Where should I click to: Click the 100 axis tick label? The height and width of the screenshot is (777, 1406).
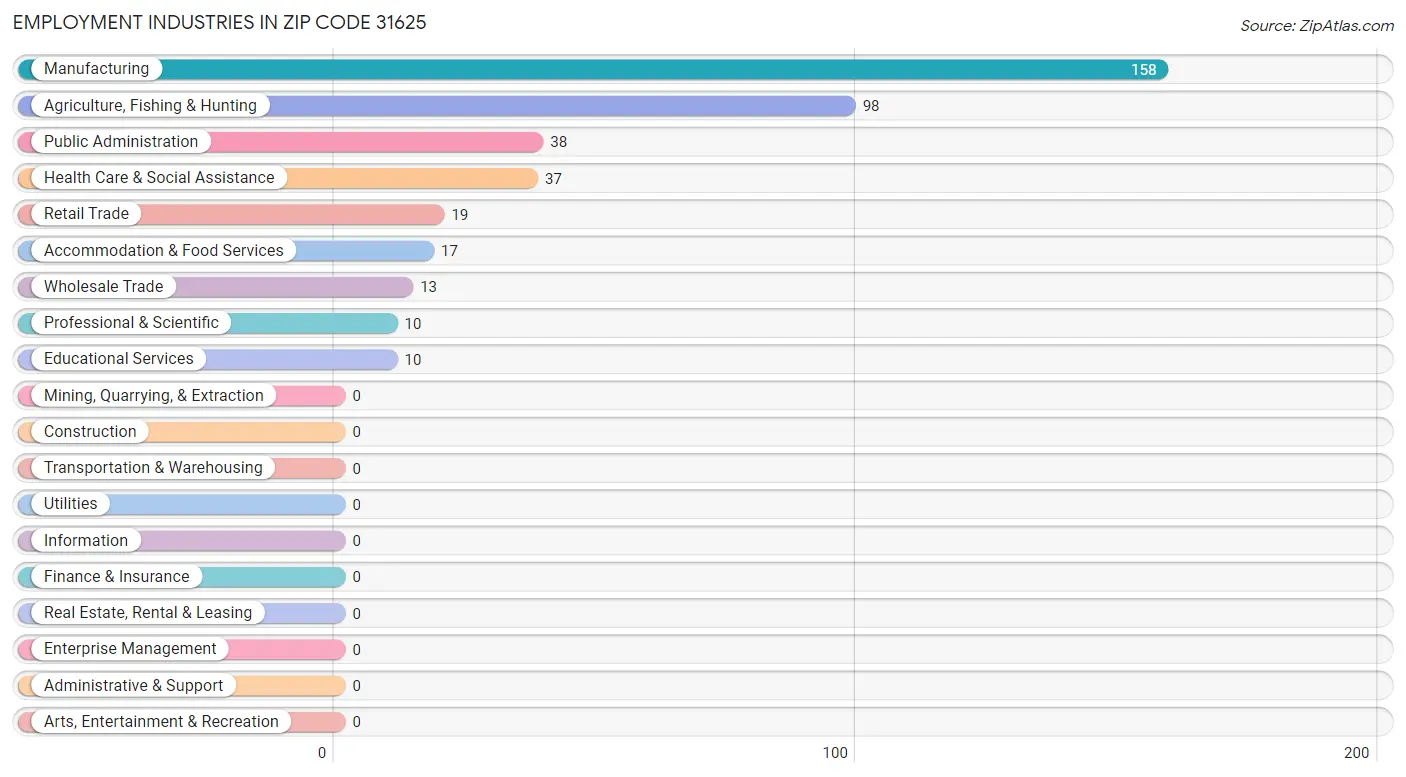pos(836,753)
